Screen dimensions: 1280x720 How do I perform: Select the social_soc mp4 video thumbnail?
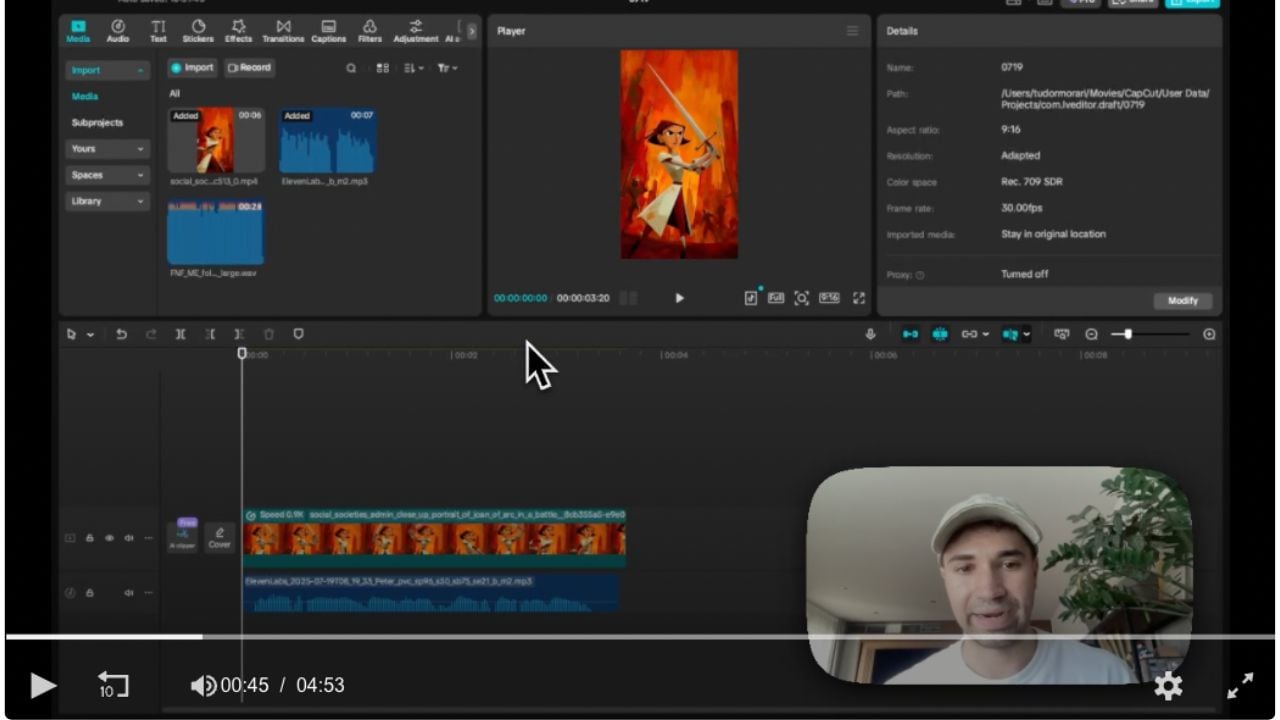[x=216, y=141]
